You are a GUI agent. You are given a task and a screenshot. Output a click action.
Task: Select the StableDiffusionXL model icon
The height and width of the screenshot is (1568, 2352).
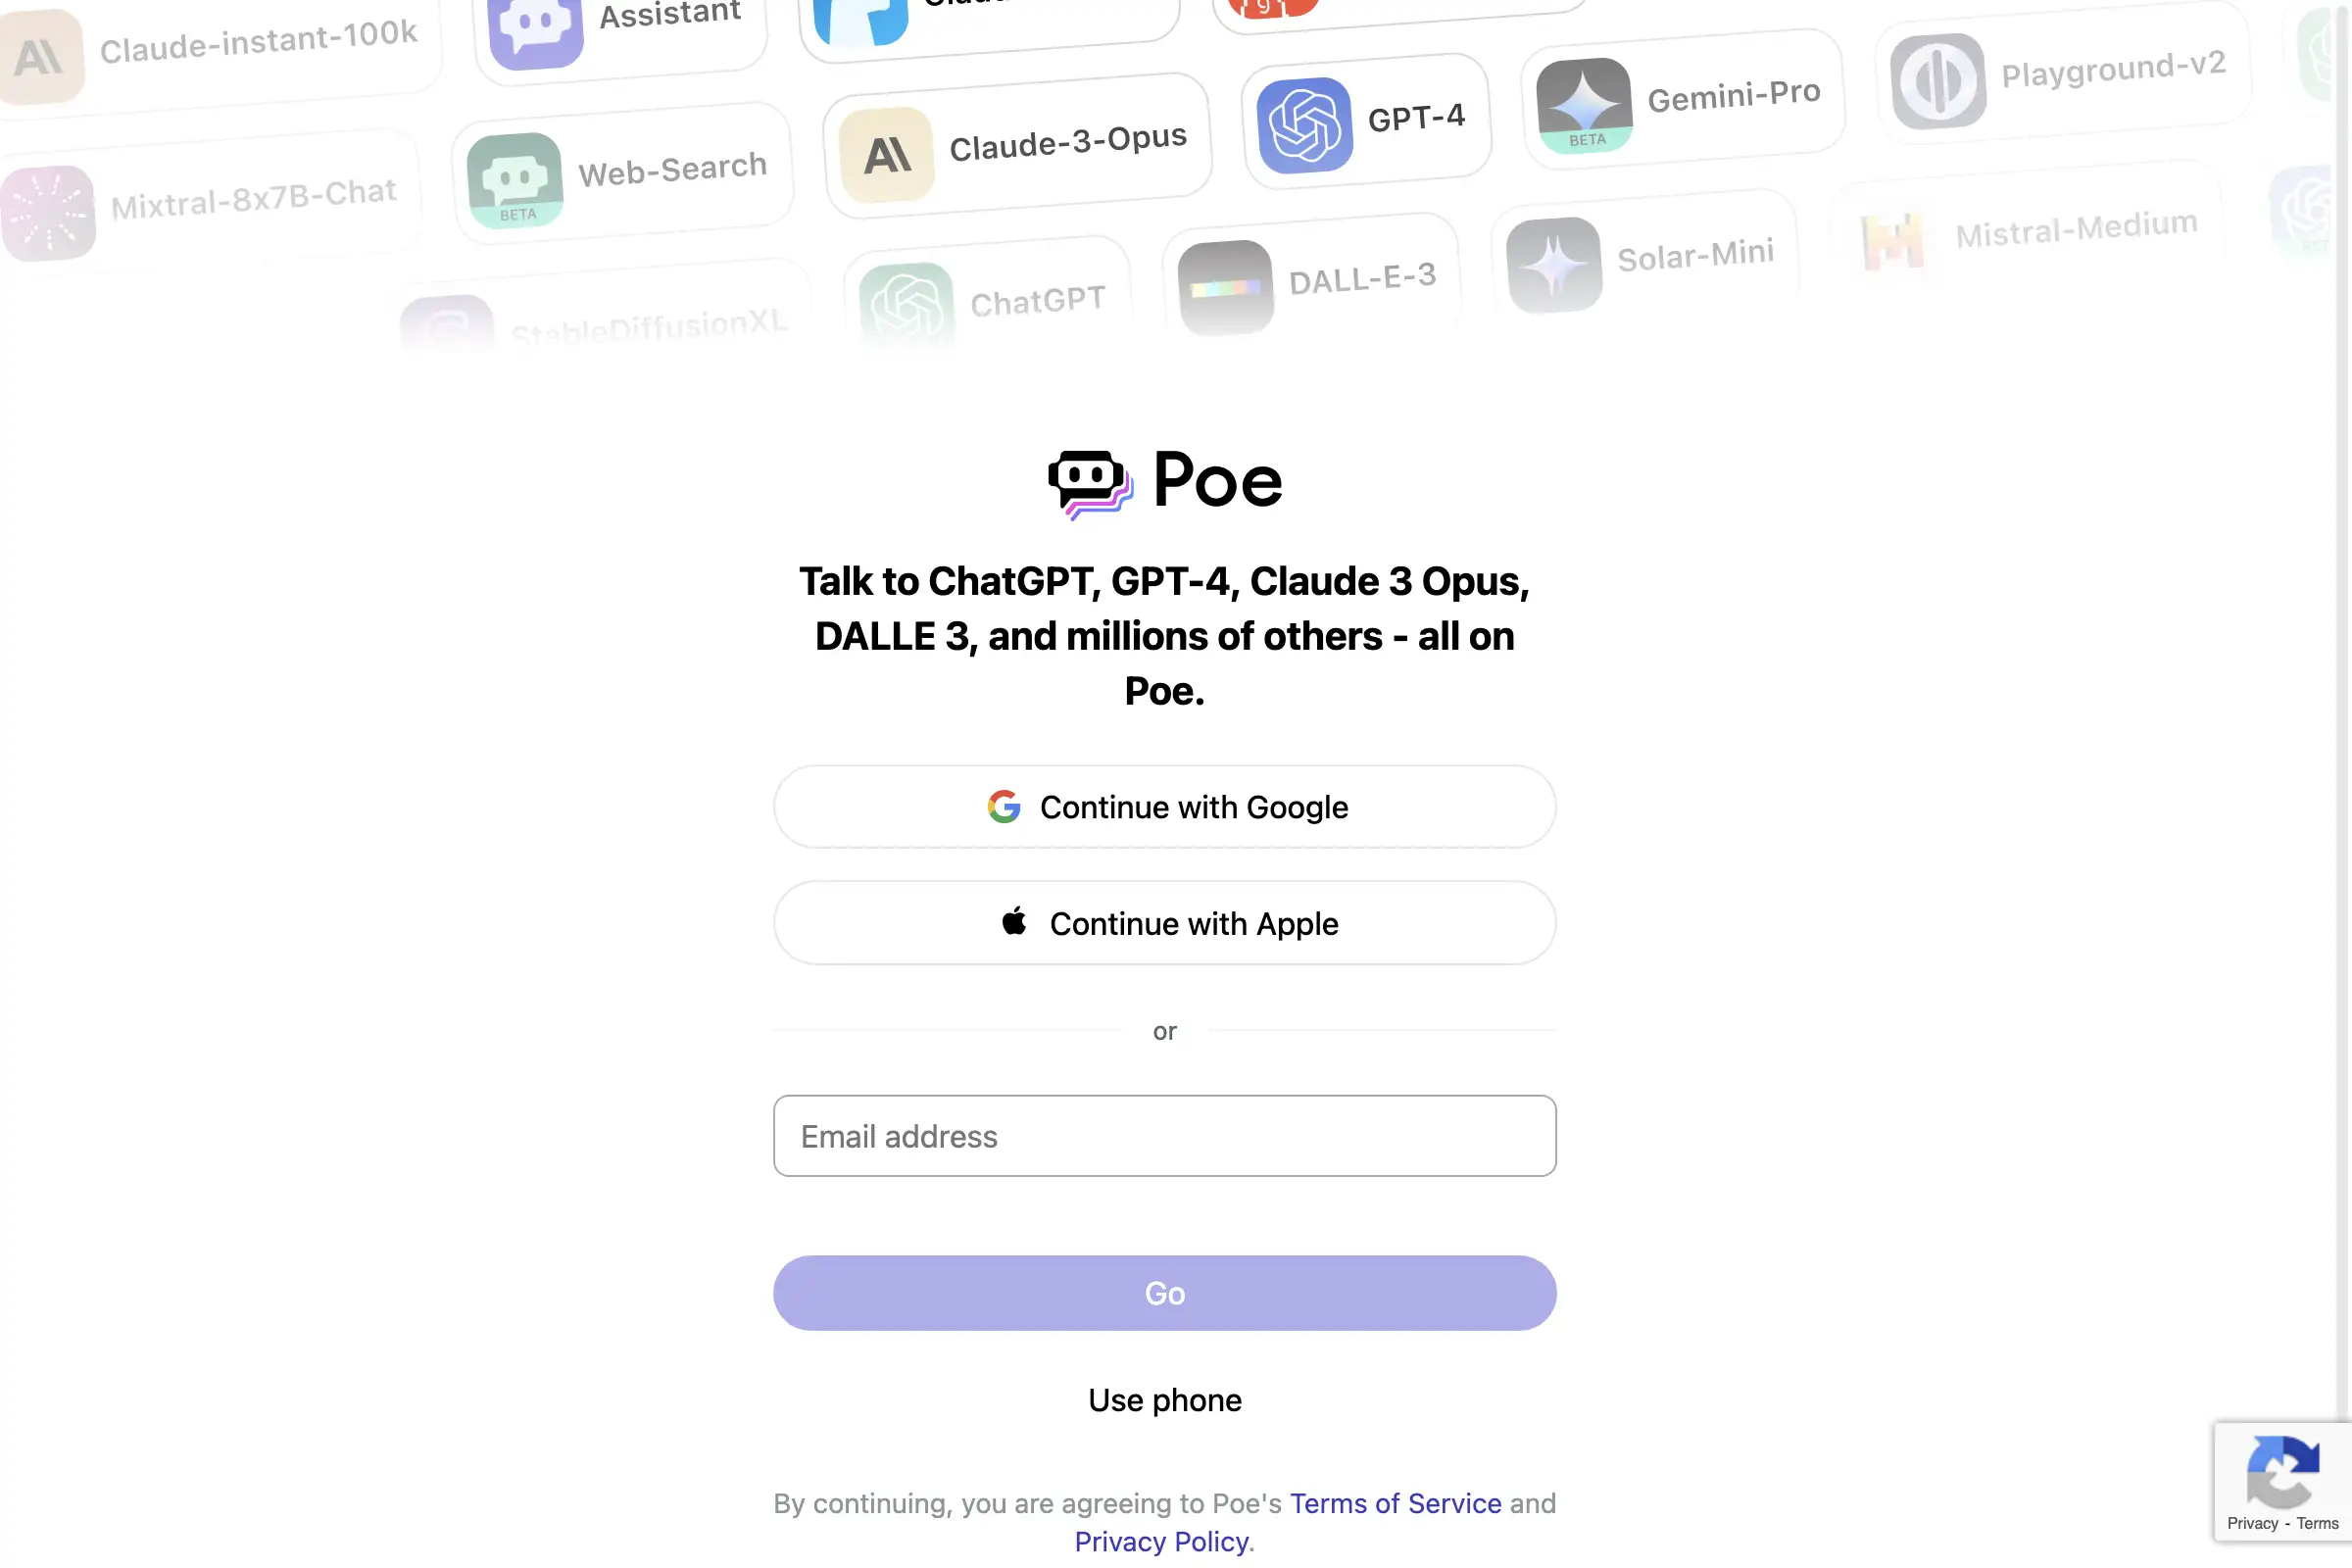pos(445,318)
